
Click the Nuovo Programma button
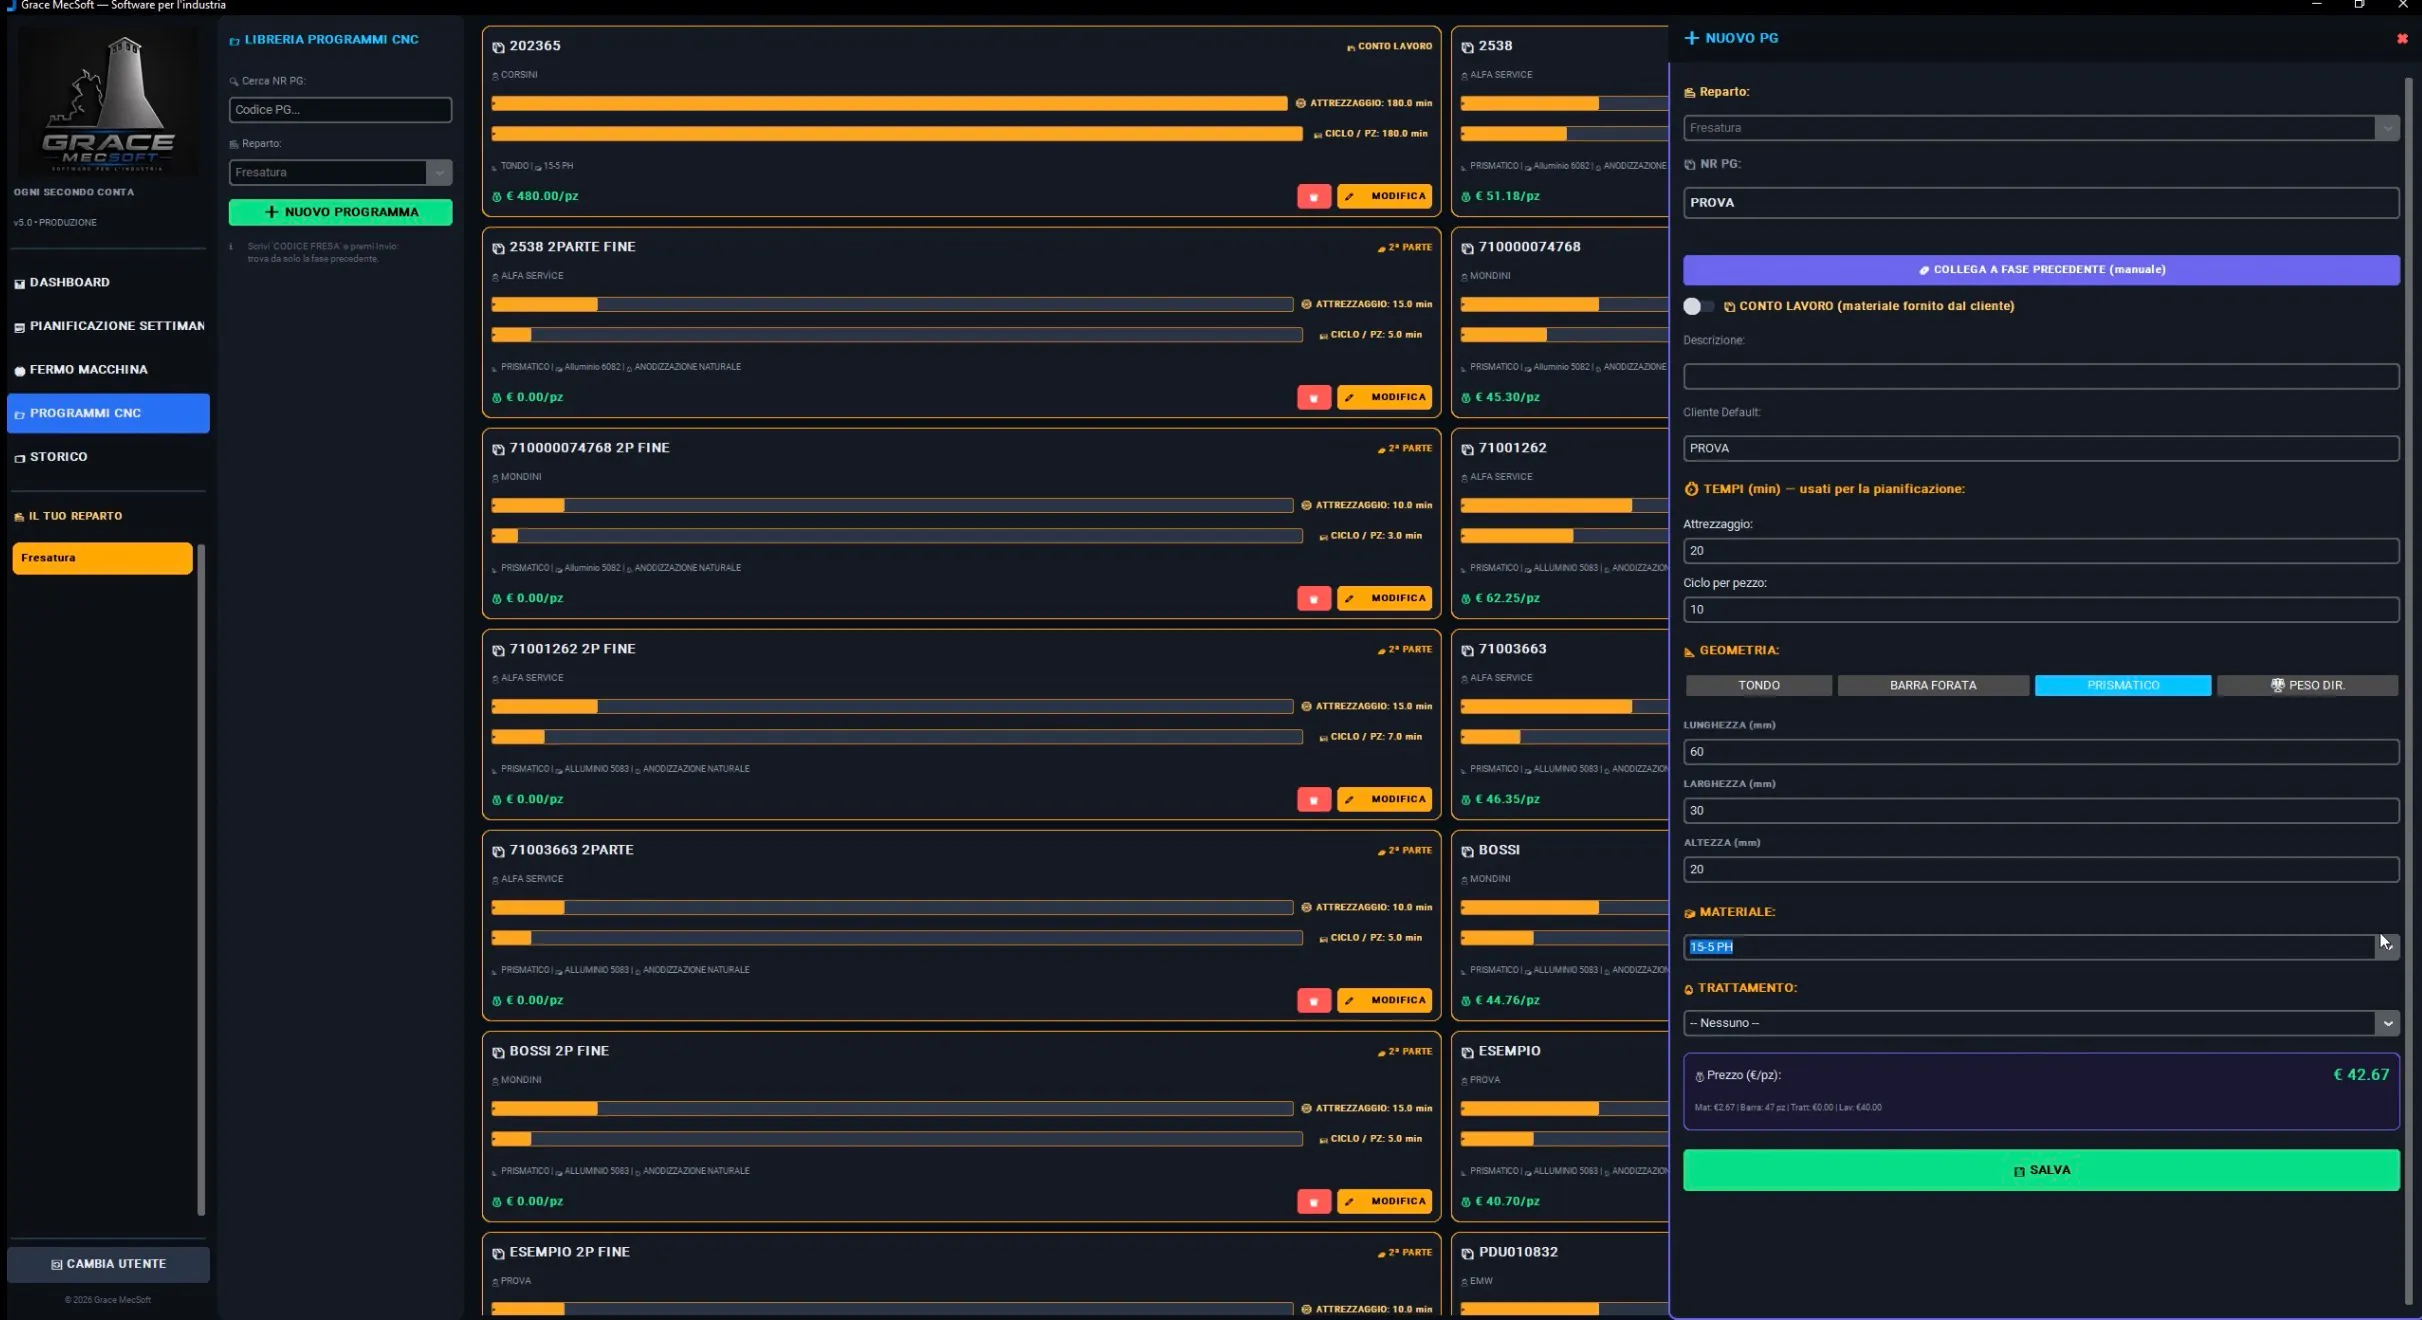coord(340,212)
